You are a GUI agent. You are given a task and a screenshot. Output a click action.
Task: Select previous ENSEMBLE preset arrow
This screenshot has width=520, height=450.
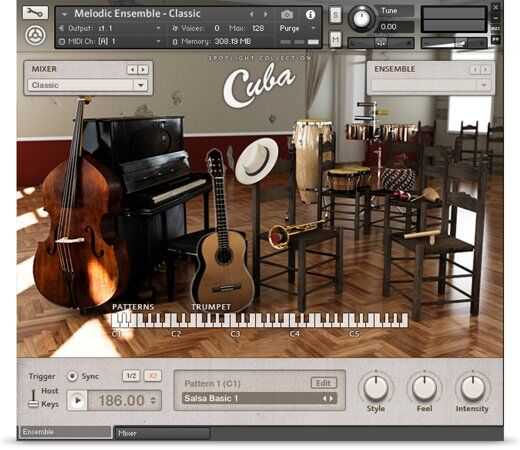[475, 69]
